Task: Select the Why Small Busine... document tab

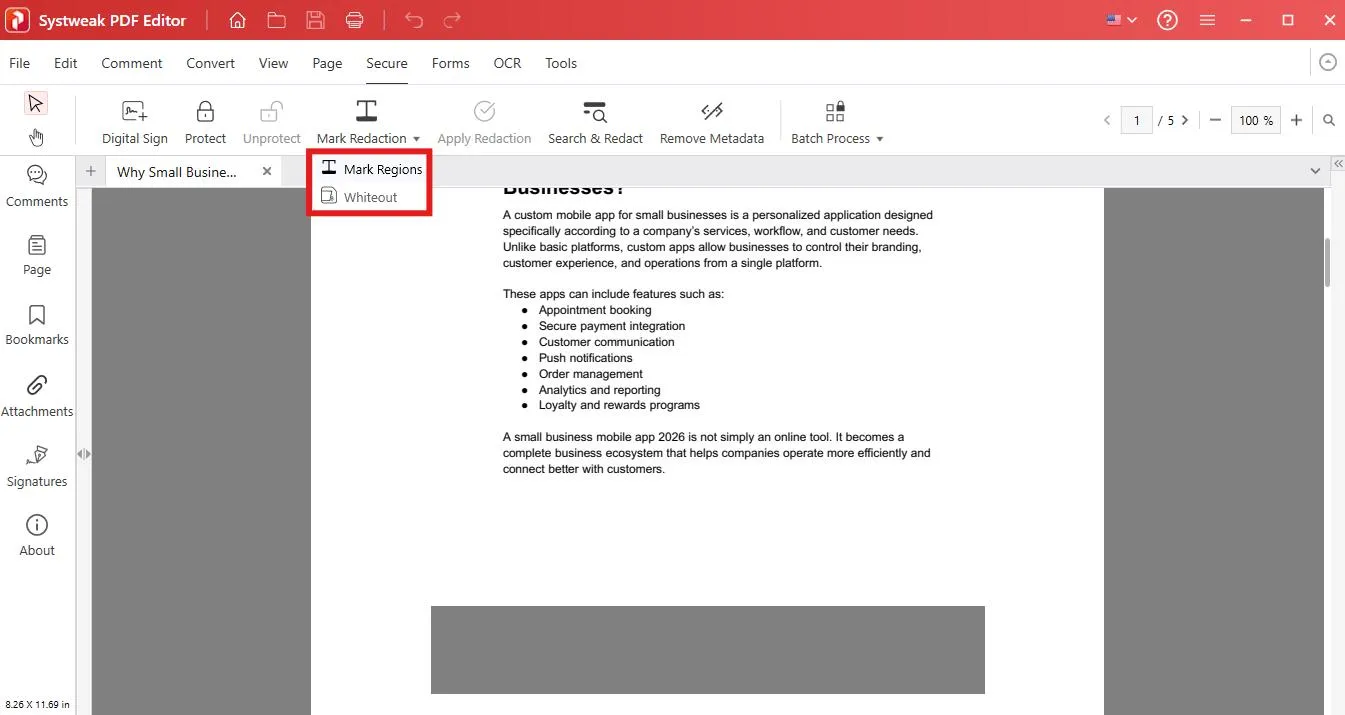Action: (x=177, y=172)
